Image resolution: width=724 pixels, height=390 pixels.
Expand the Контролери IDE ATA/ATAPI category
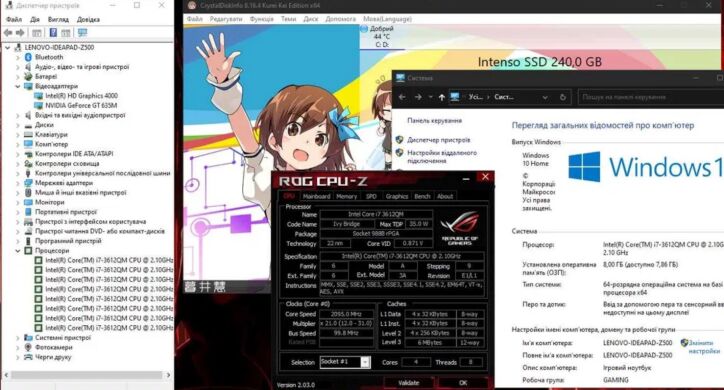tap(18, 154)
